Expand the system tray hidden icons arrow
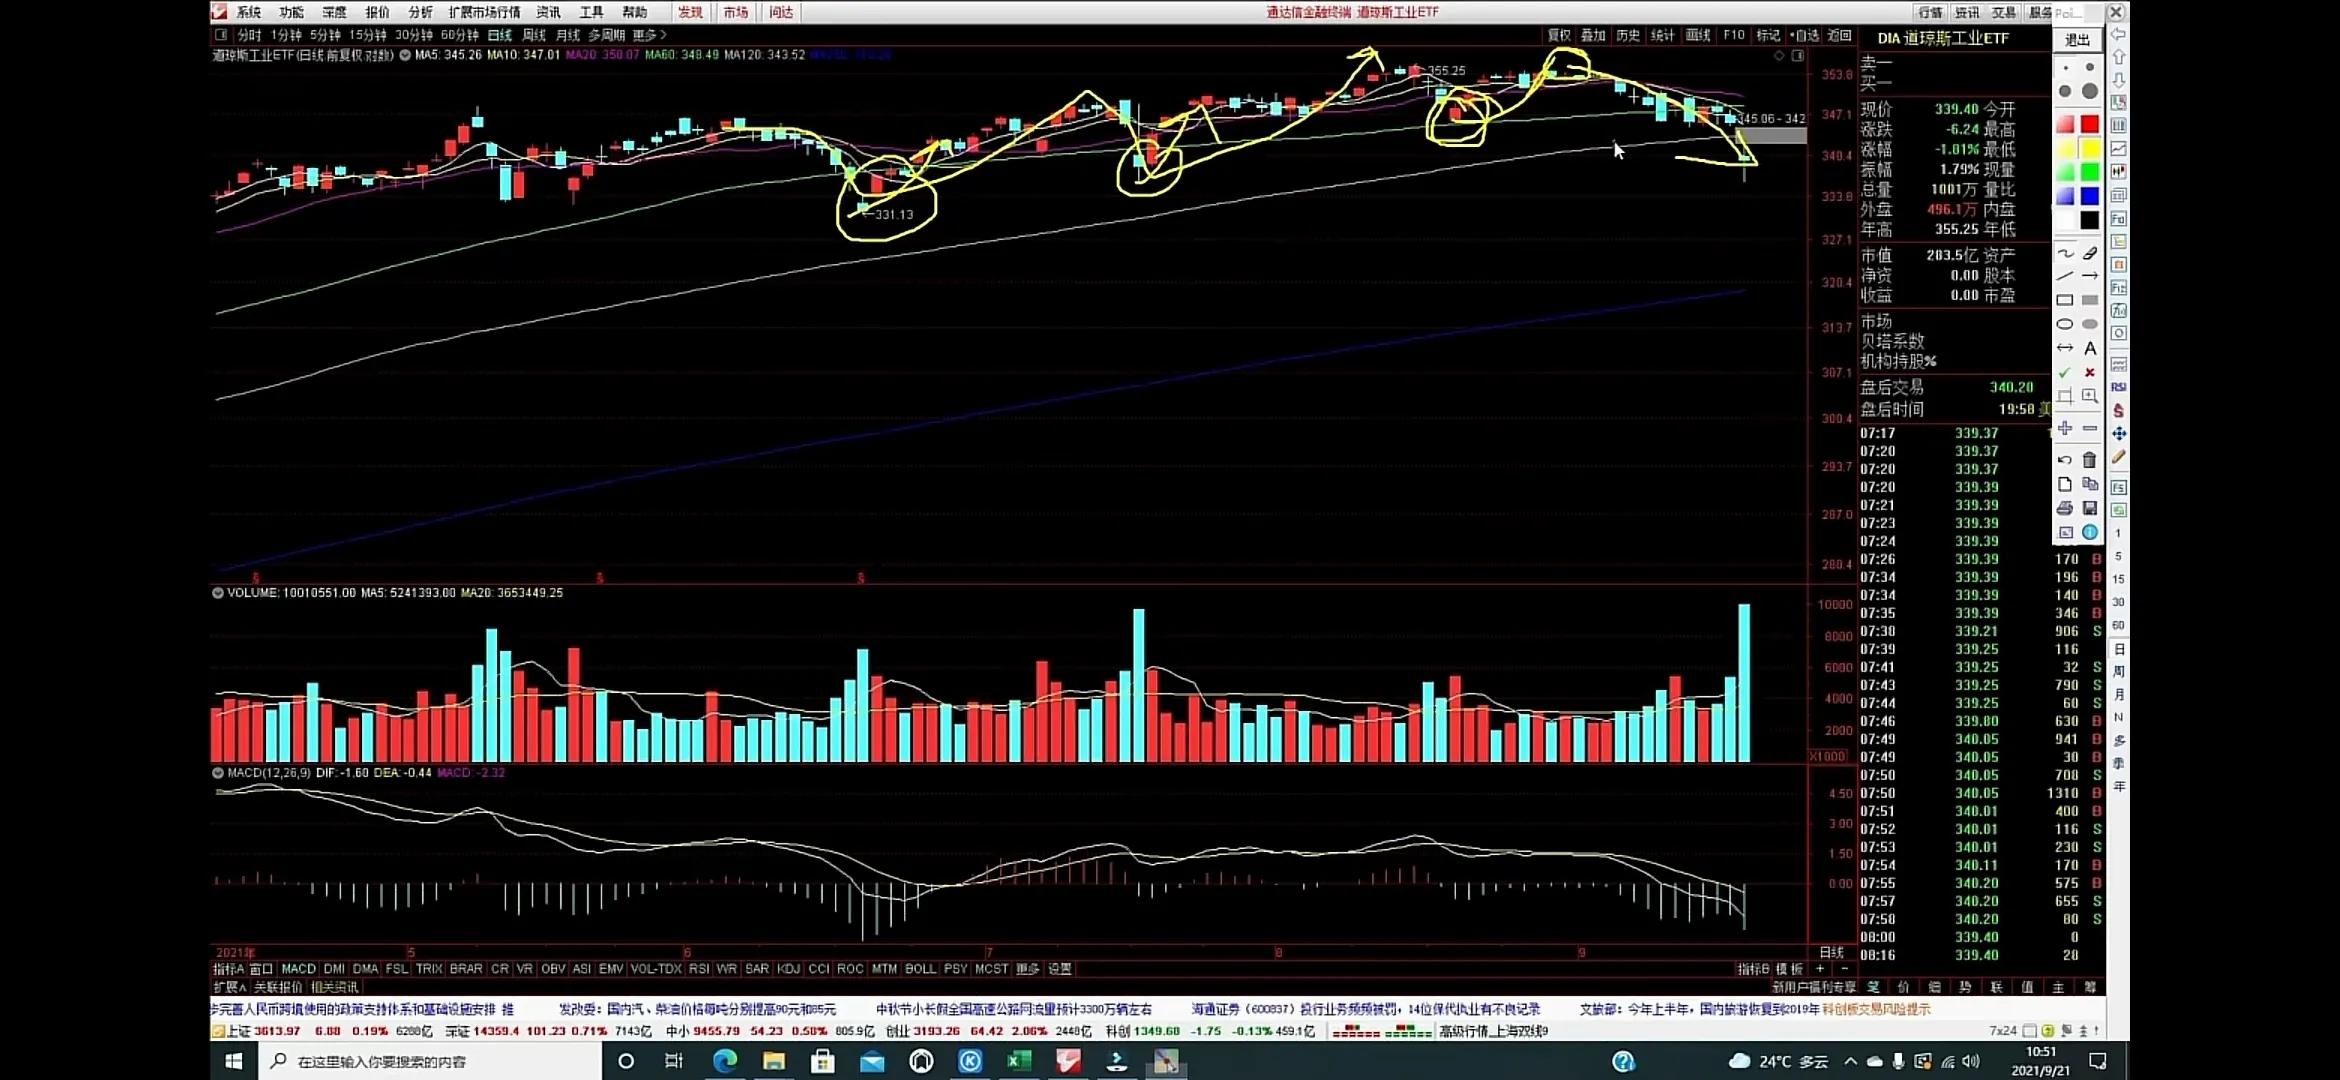 coord(1850,1061)
